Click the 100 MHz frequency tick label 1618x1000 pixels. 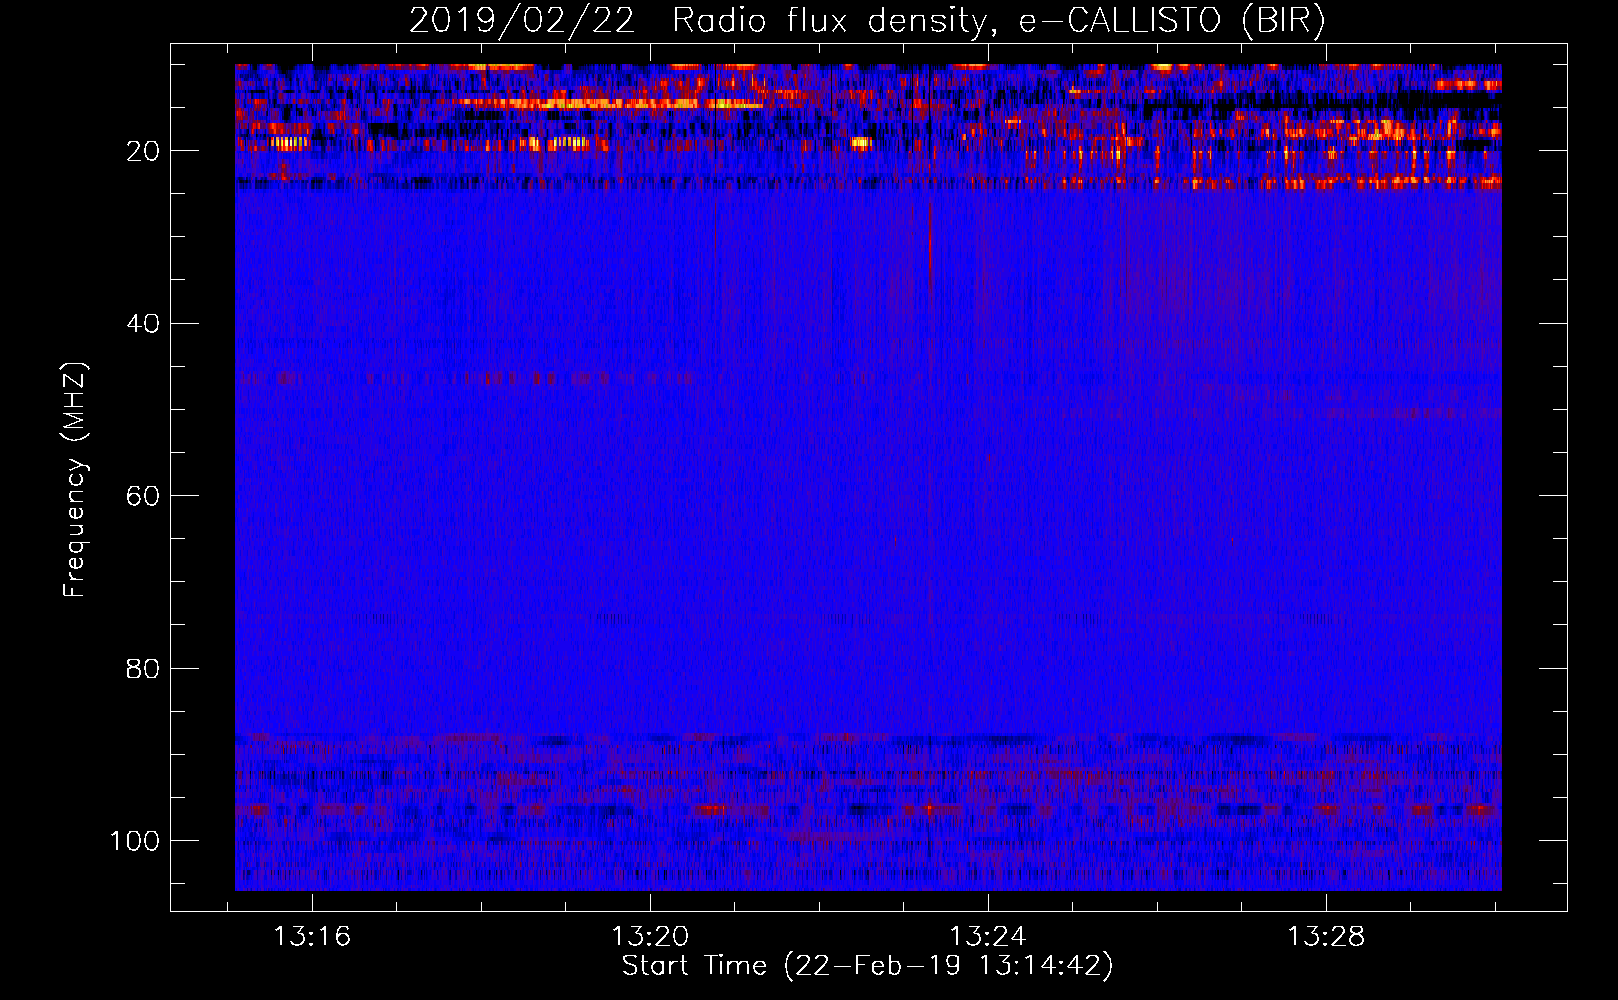pyautogui.click(x=135, y=841)
